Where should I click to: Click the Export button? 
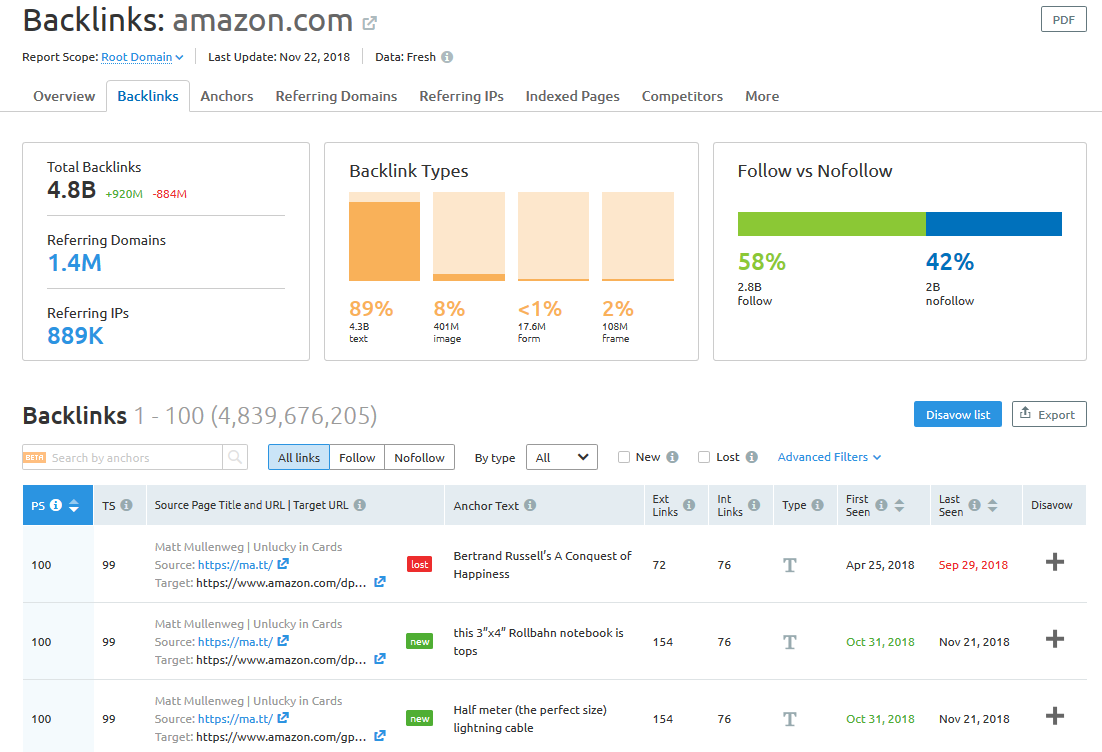1049,415
